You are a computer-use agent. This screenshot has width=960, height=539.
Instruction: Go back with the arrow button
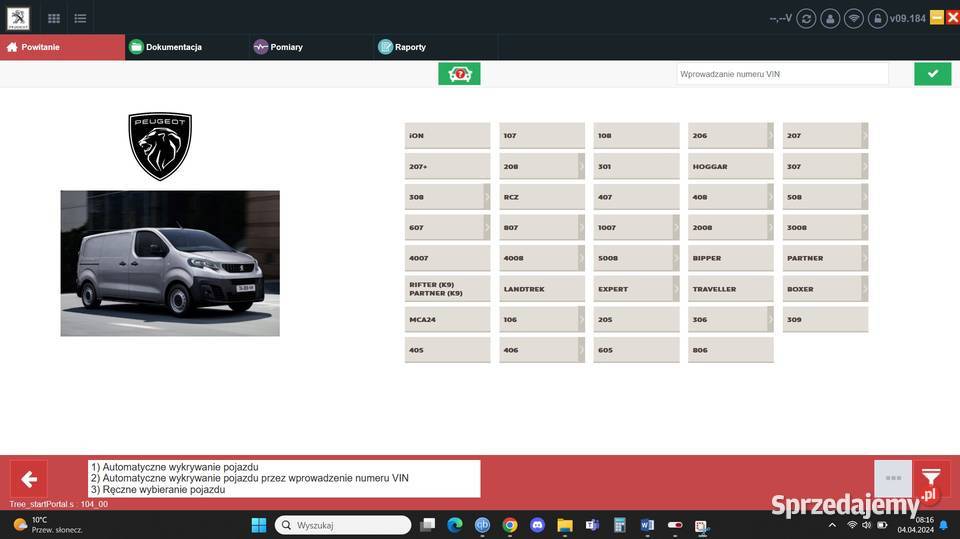[x=29, y=479]
